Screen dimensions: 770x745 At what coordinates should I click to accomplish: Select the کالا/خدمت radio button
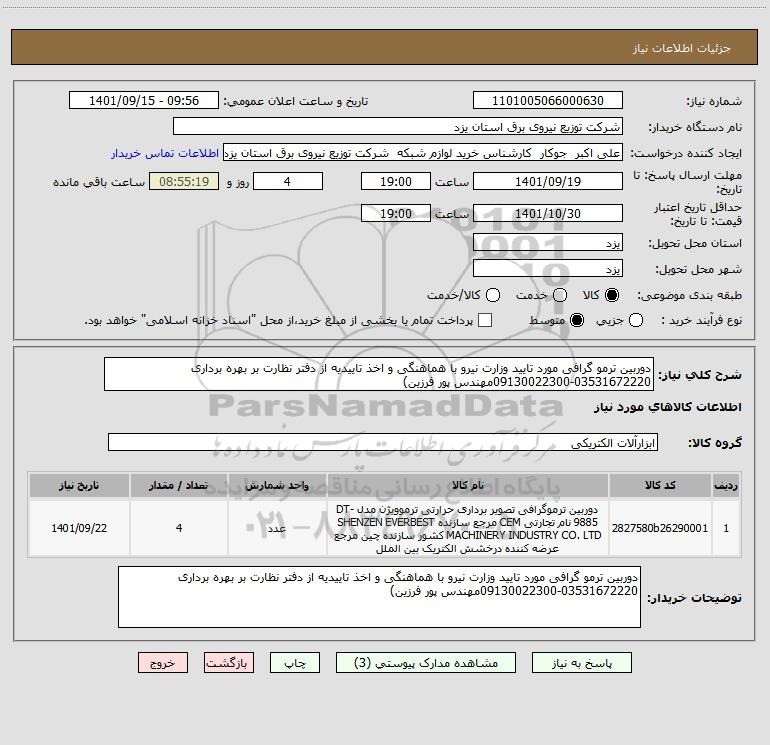coord(493,295)
